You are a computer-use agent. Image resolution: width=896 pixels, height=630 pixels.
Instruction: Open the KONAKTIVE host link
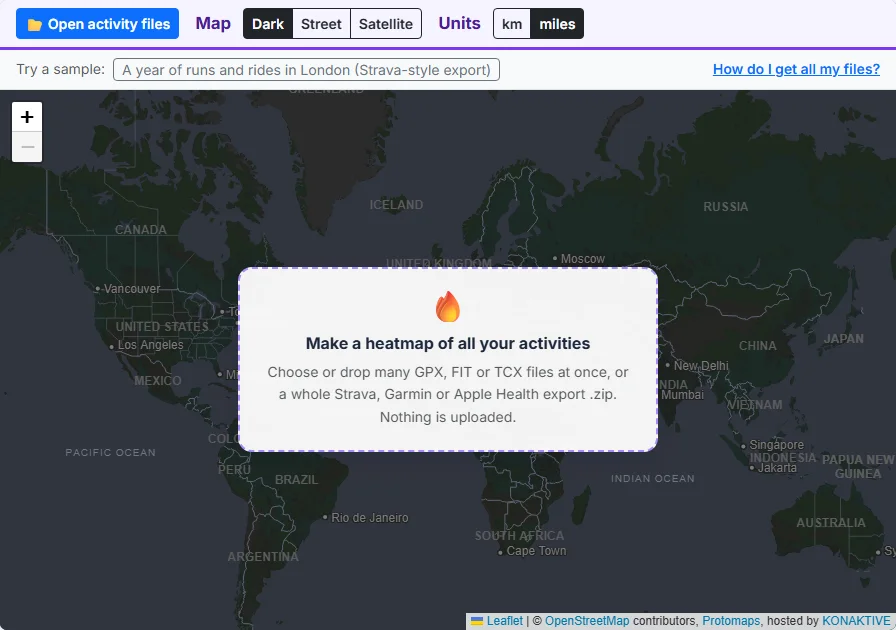[x=856, y=621]
